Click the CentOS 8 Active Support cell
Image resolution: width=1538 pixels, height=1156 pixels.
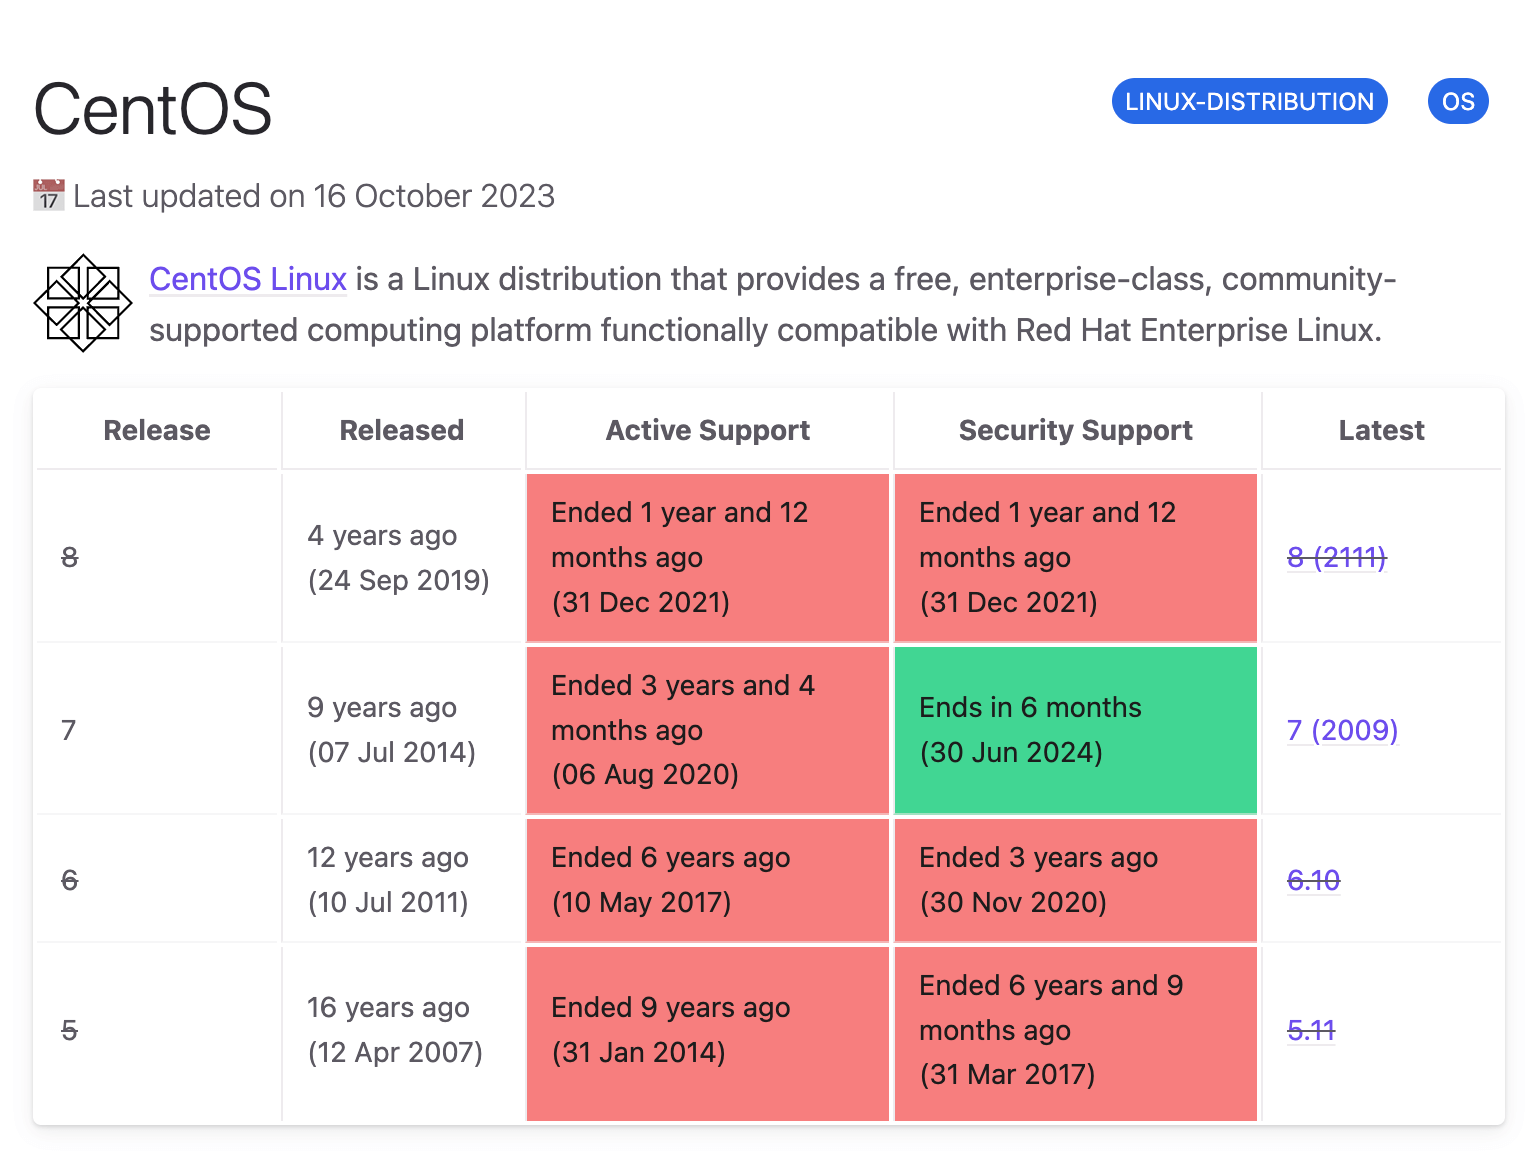[x=708, y=557]
